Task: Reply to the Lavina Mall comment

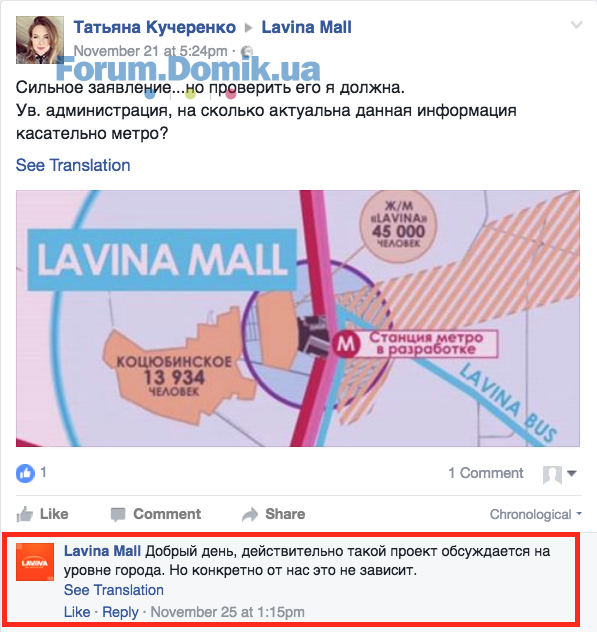Action: [x=120, y=612]
